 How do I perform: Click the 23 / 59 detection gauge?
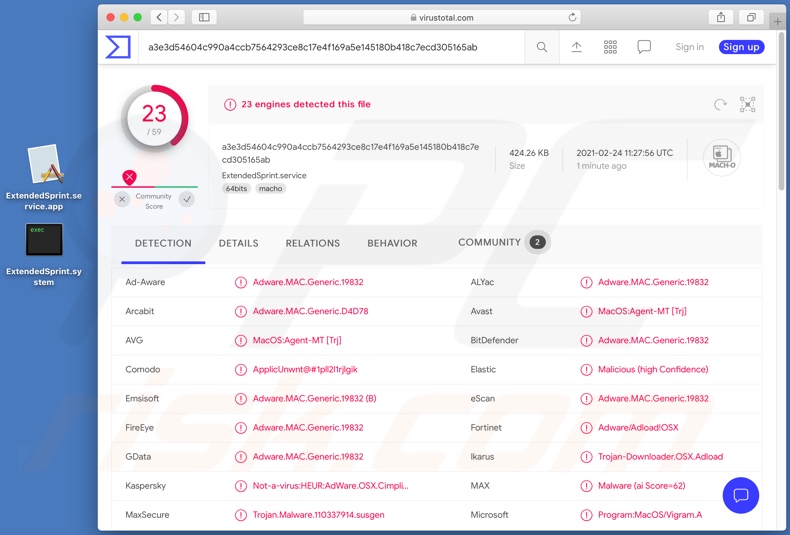click(x=154, y=119)
